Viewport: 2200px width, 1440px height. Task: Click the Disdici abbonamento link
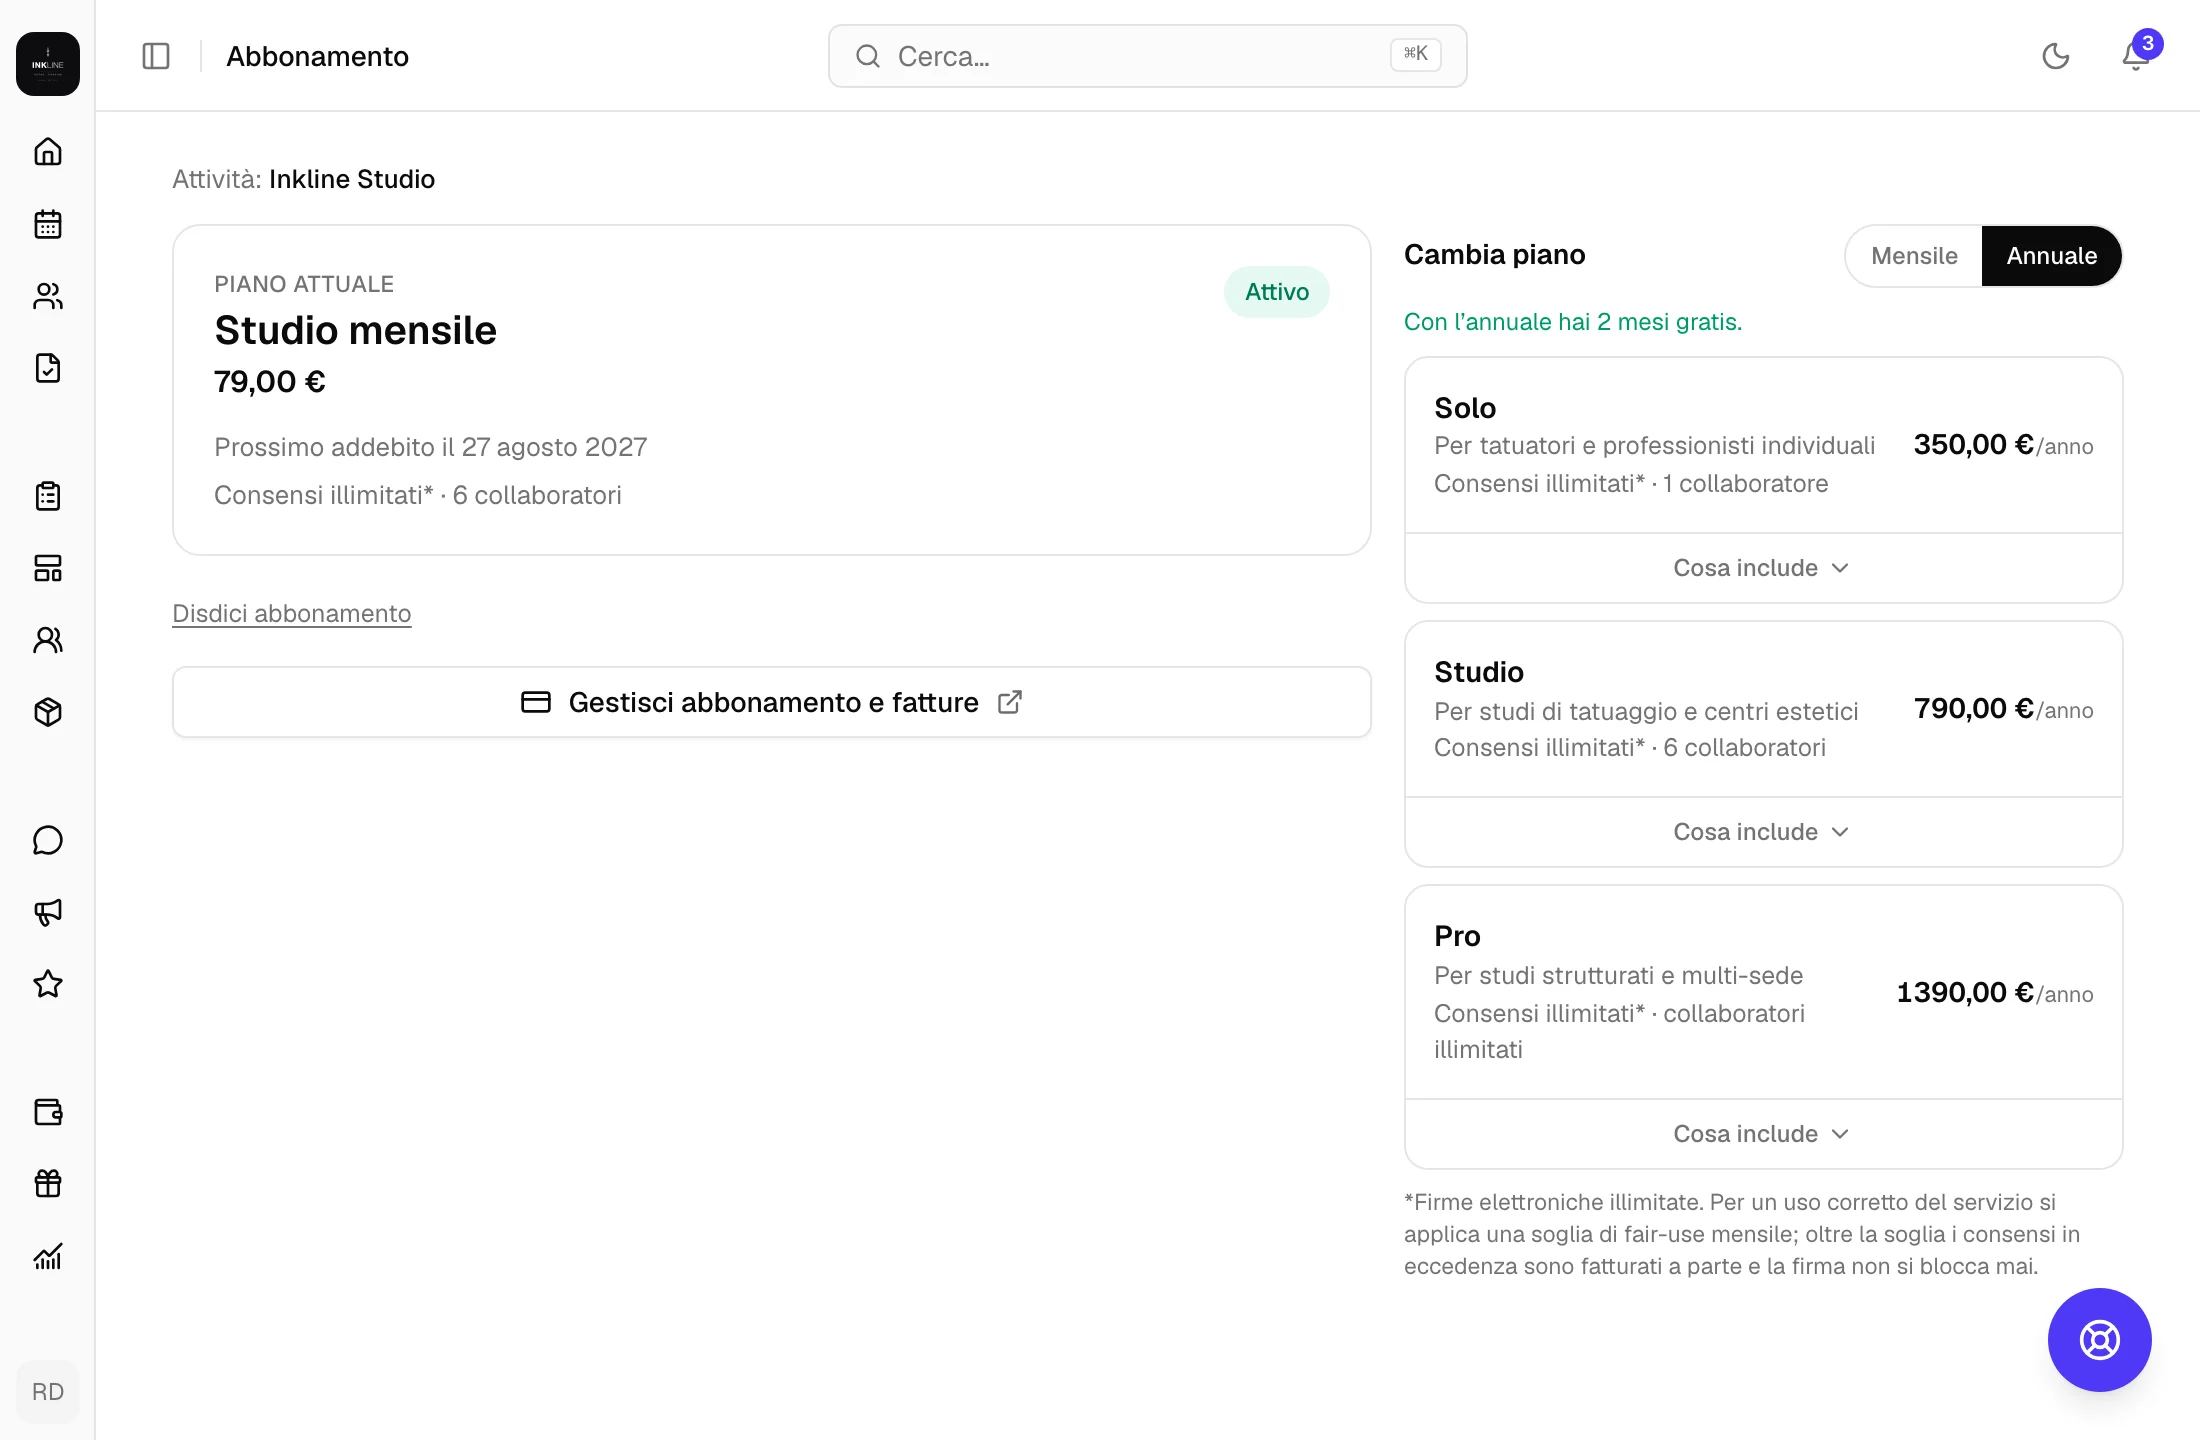click(292, 613)
